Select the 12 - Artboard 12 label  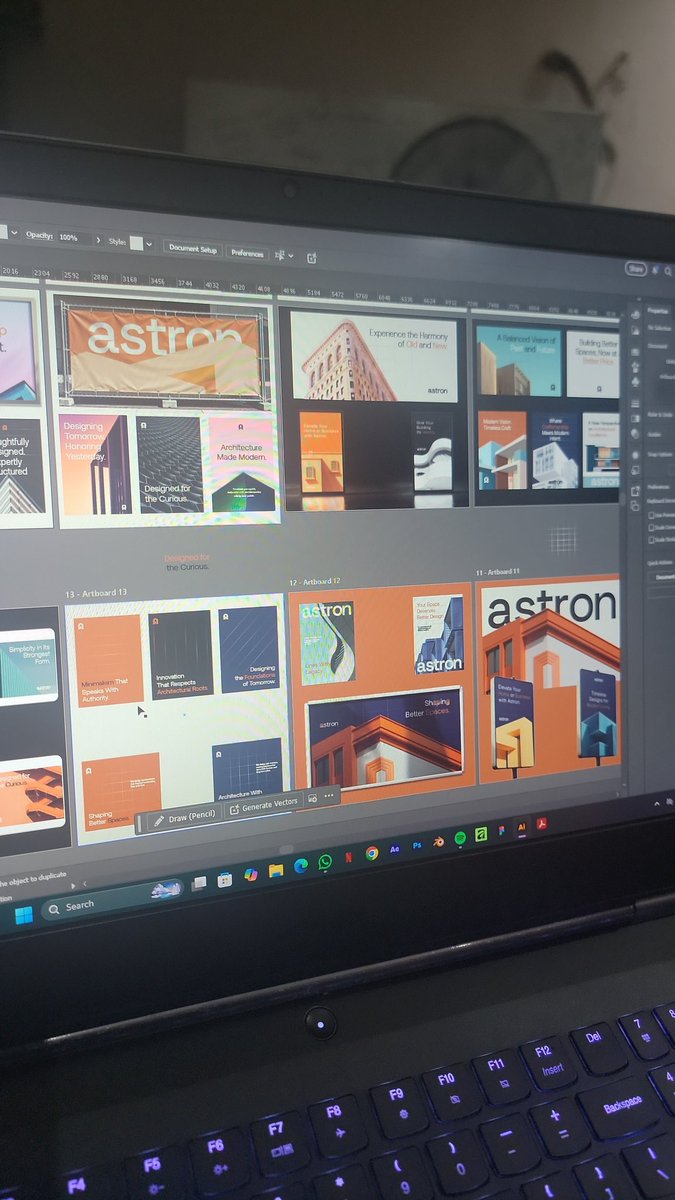click(x=315, y=581)
